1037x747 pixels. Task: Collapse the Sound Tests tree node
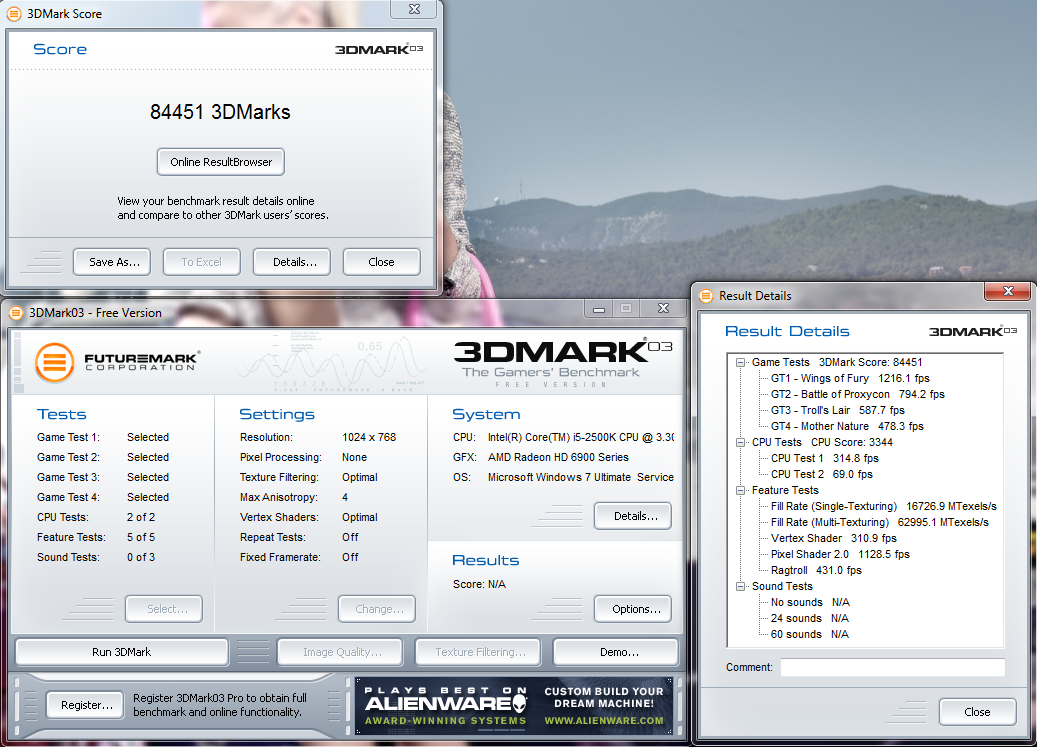[741, 586]
